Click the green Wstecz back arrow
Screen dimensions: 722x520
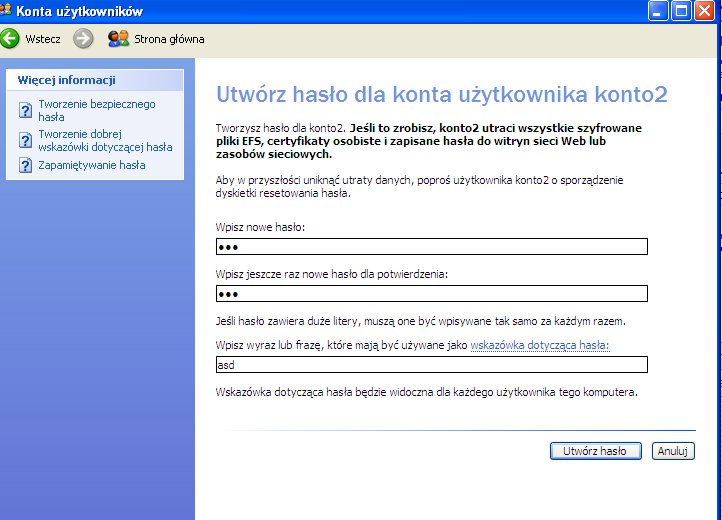tap(11, 39)
